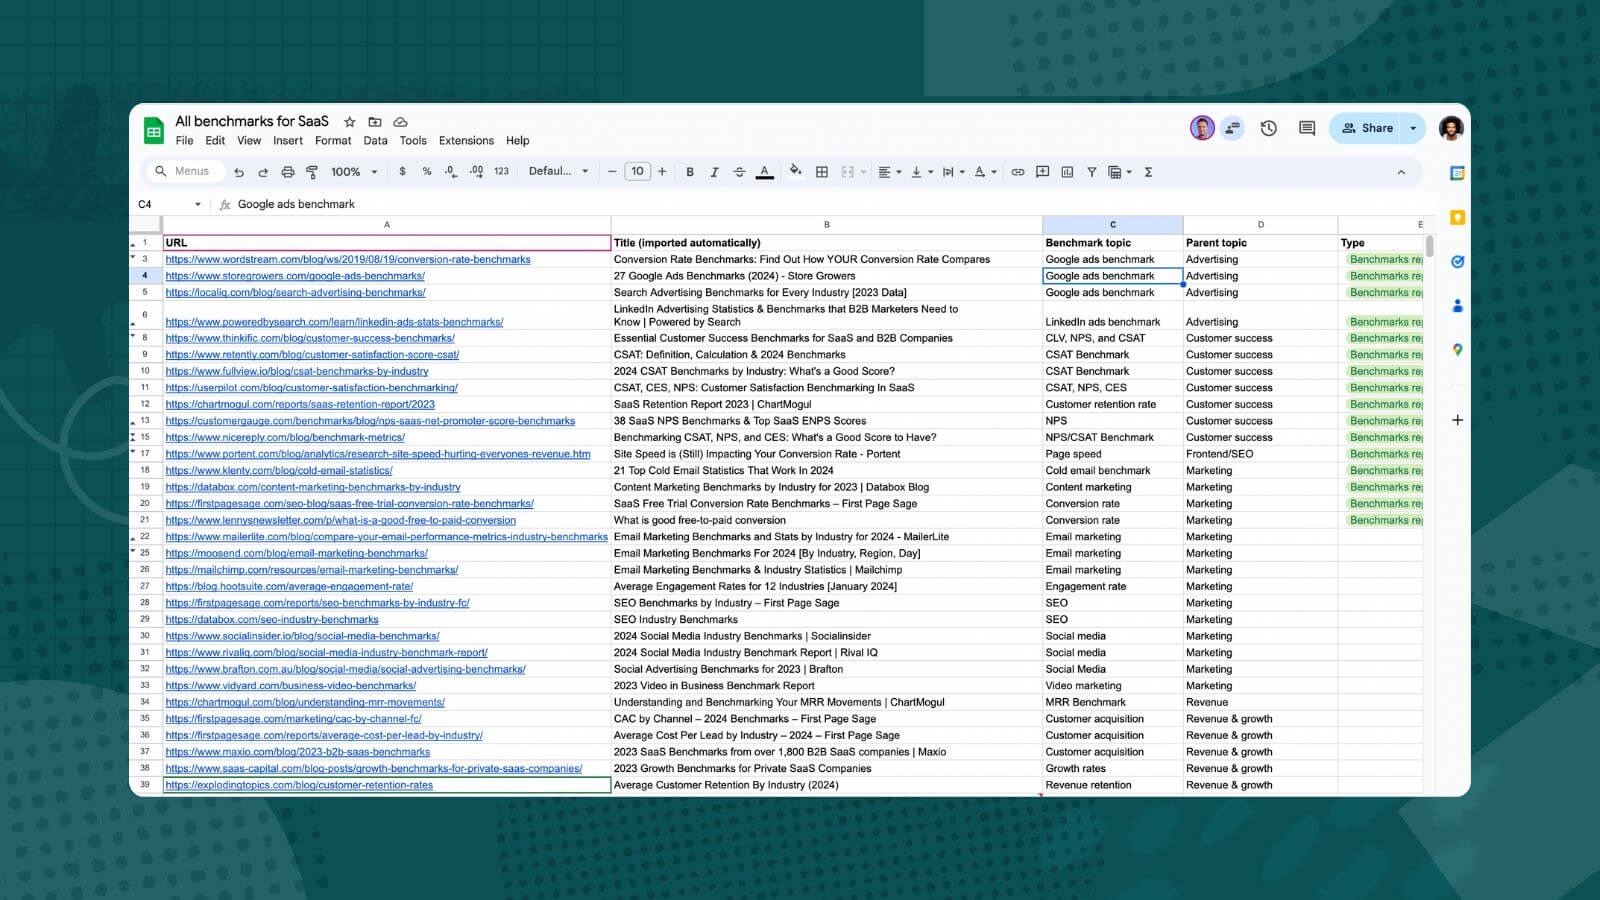1600x900 pixels.
Task: Open the Extensions menu
Action: (x=466, y=140)
